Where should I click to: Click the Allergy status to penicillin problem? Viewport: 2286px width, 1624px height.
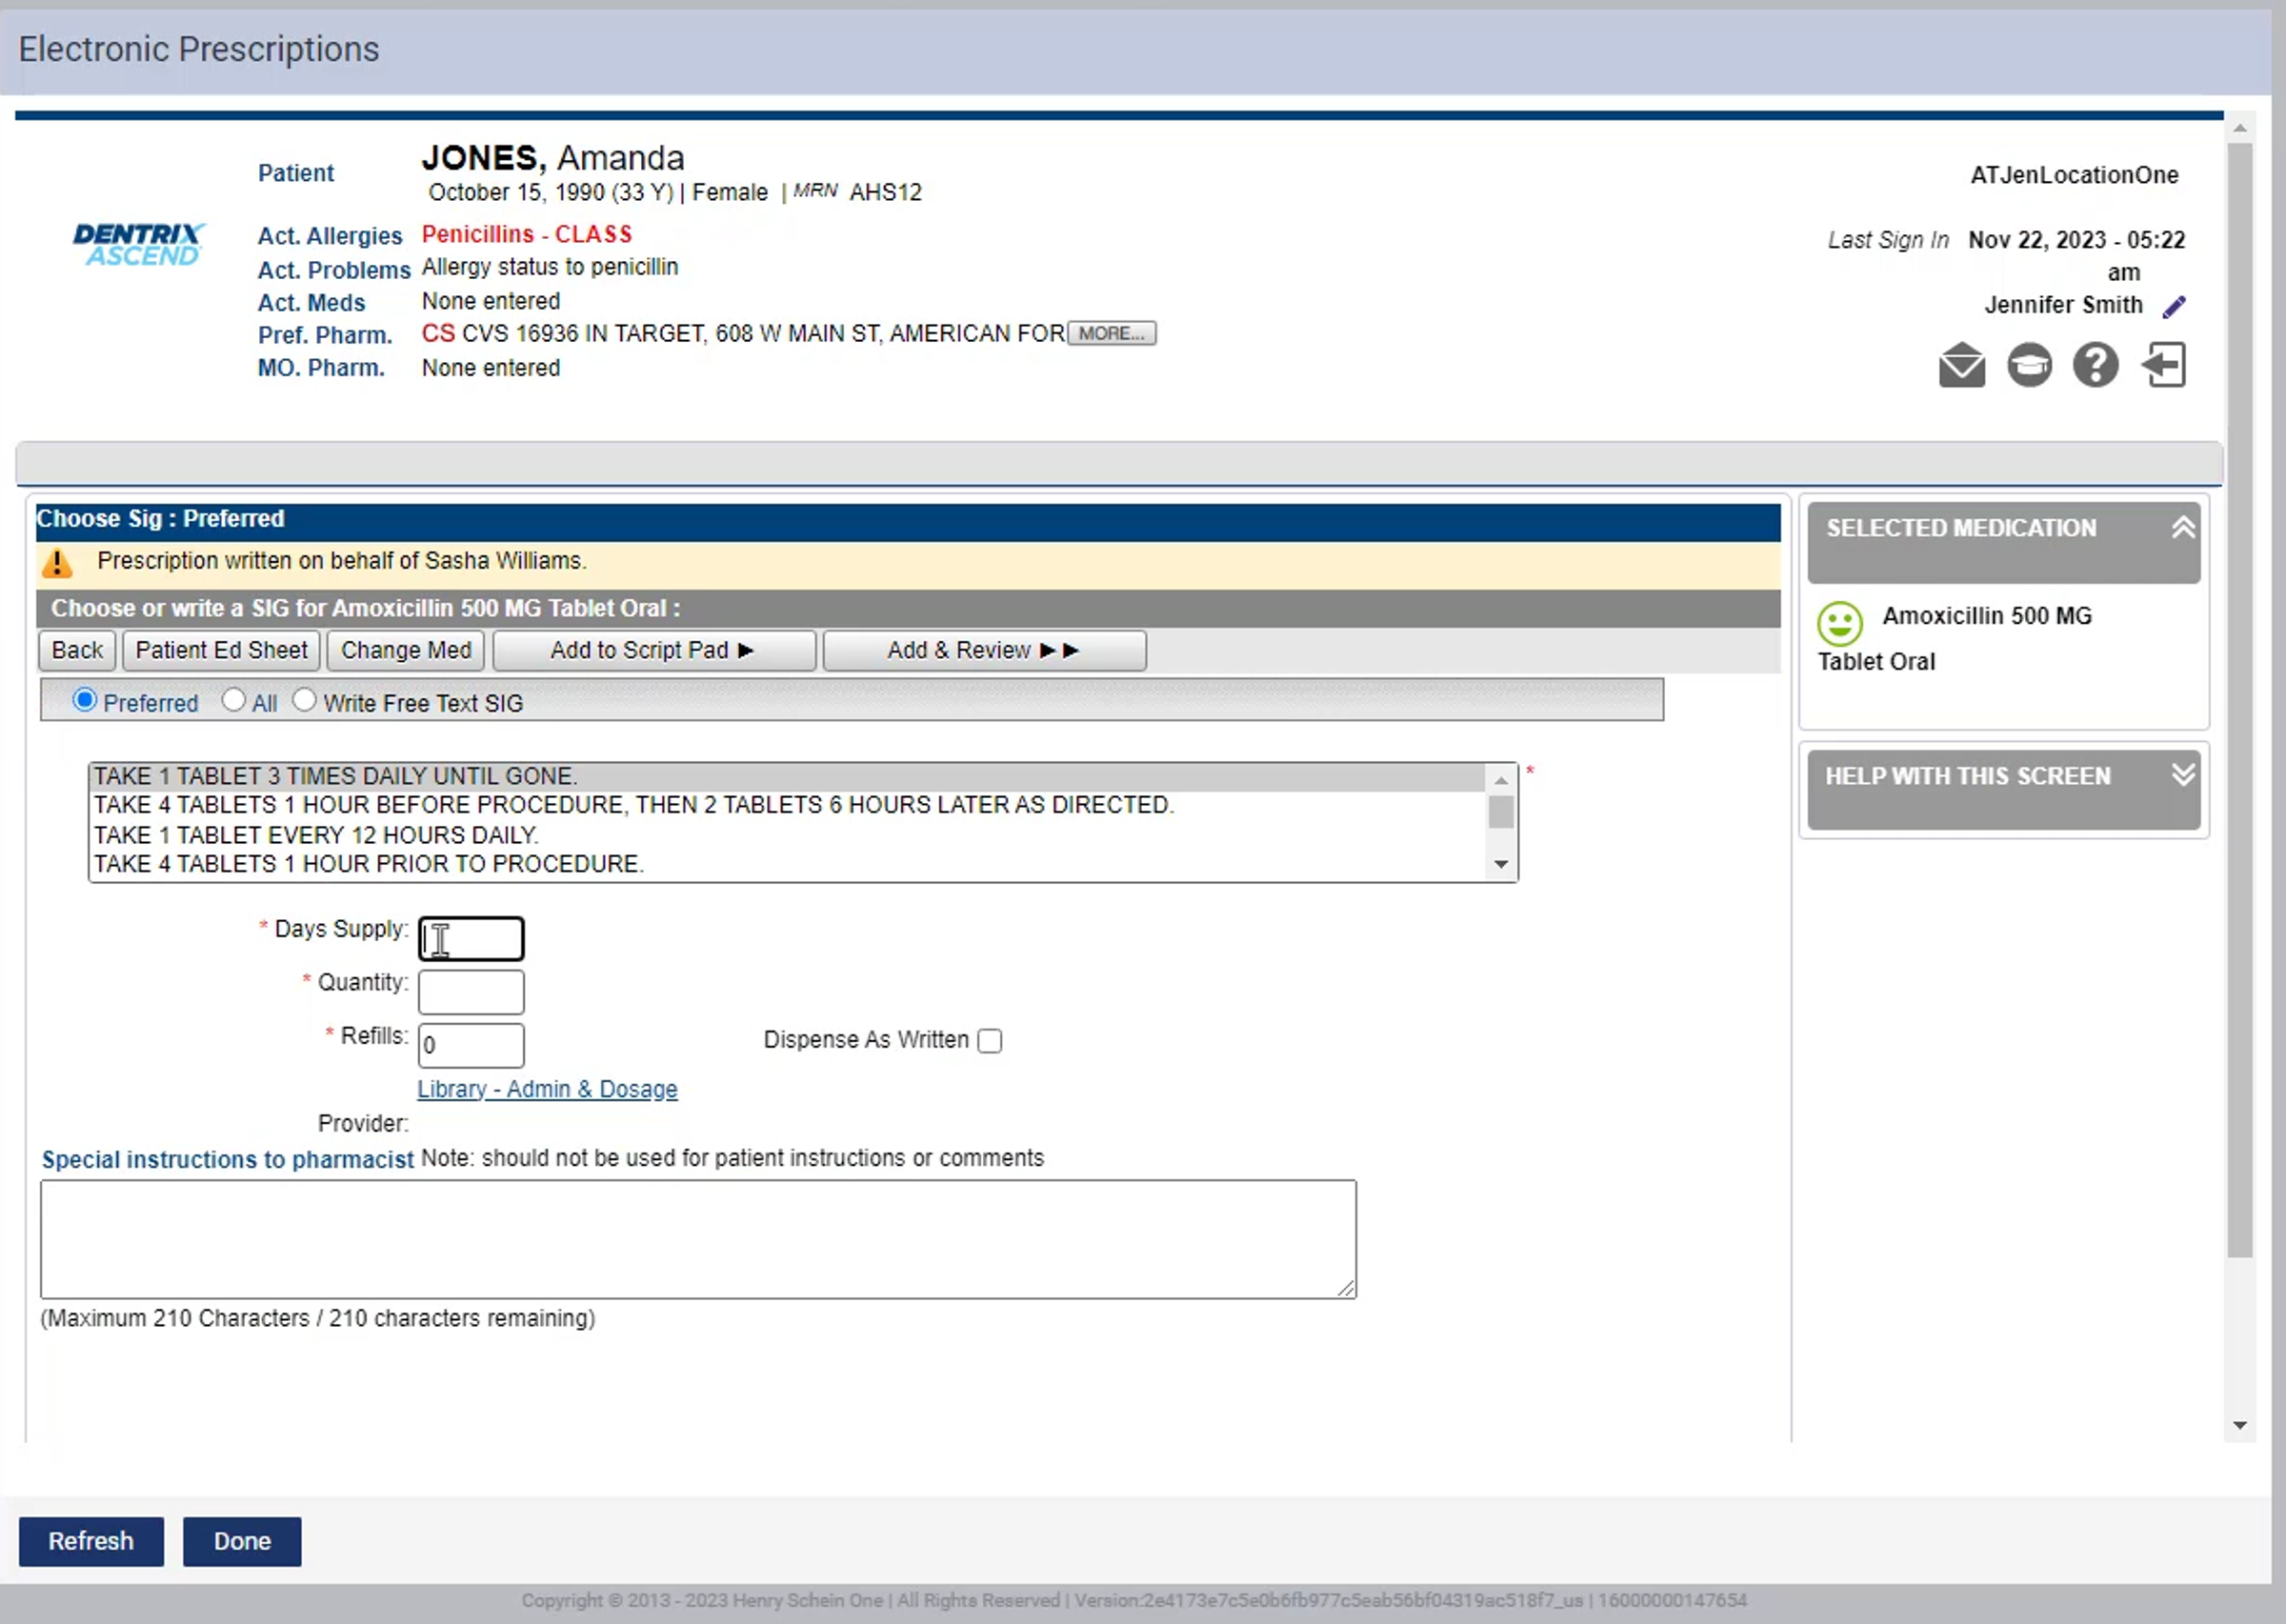point(550,268)
